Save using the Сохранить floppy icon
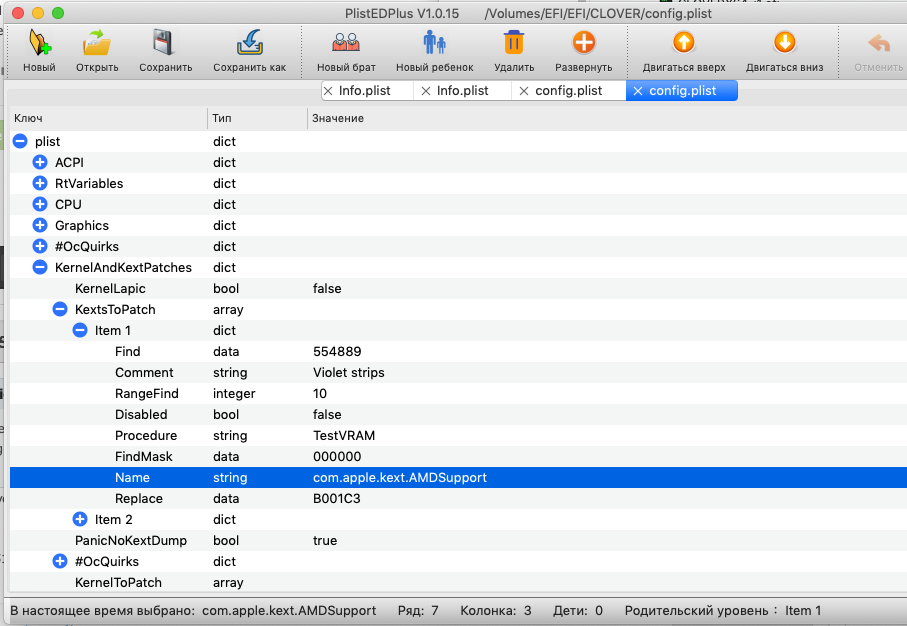907x626 pixels. pyautogui.click(x=164, y=43)
